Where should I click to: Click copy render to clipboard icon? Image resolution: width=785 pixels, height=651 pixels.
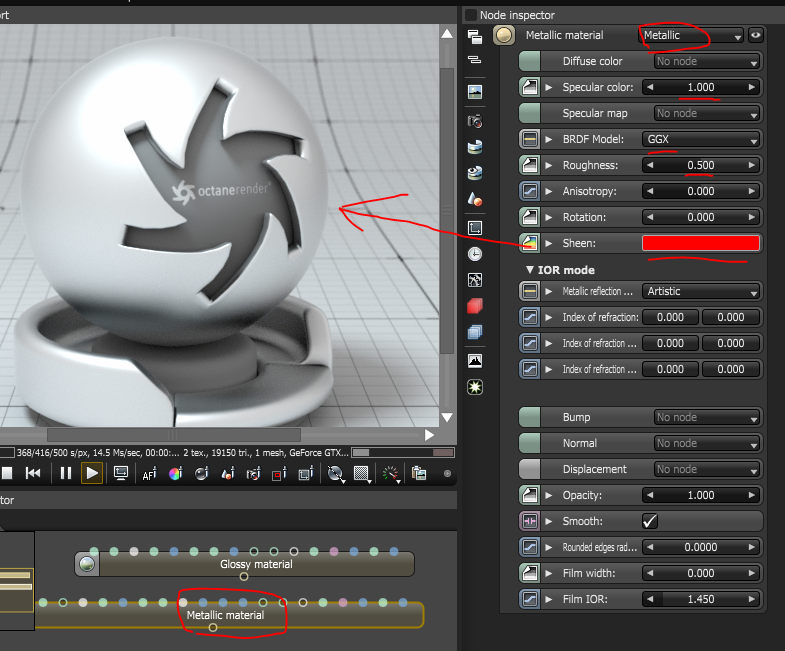(x=419, y=473)
